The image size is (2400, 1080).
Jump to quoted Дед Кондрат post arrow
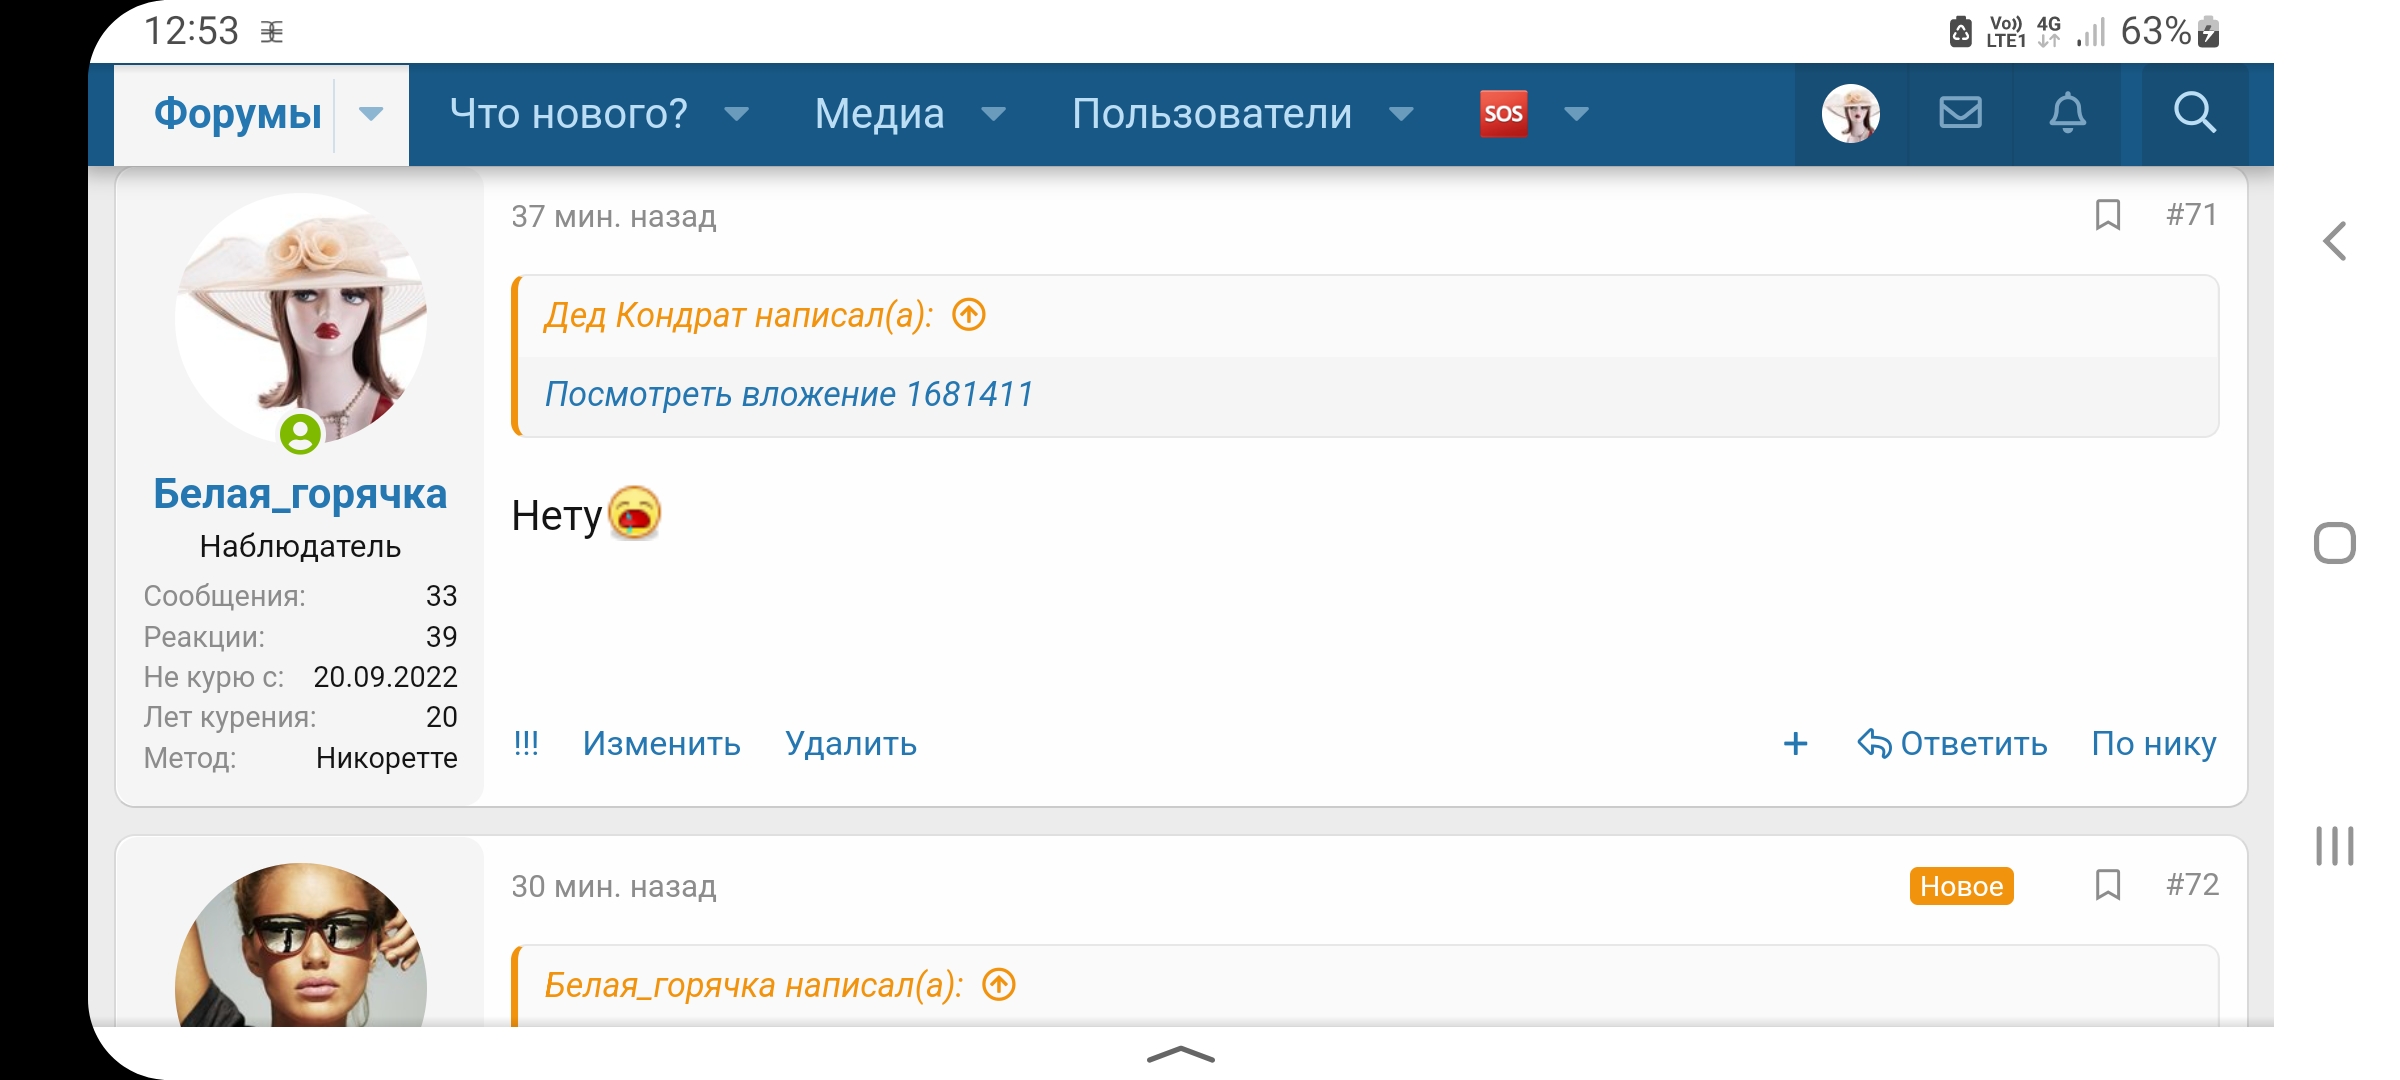click(969, 315)
